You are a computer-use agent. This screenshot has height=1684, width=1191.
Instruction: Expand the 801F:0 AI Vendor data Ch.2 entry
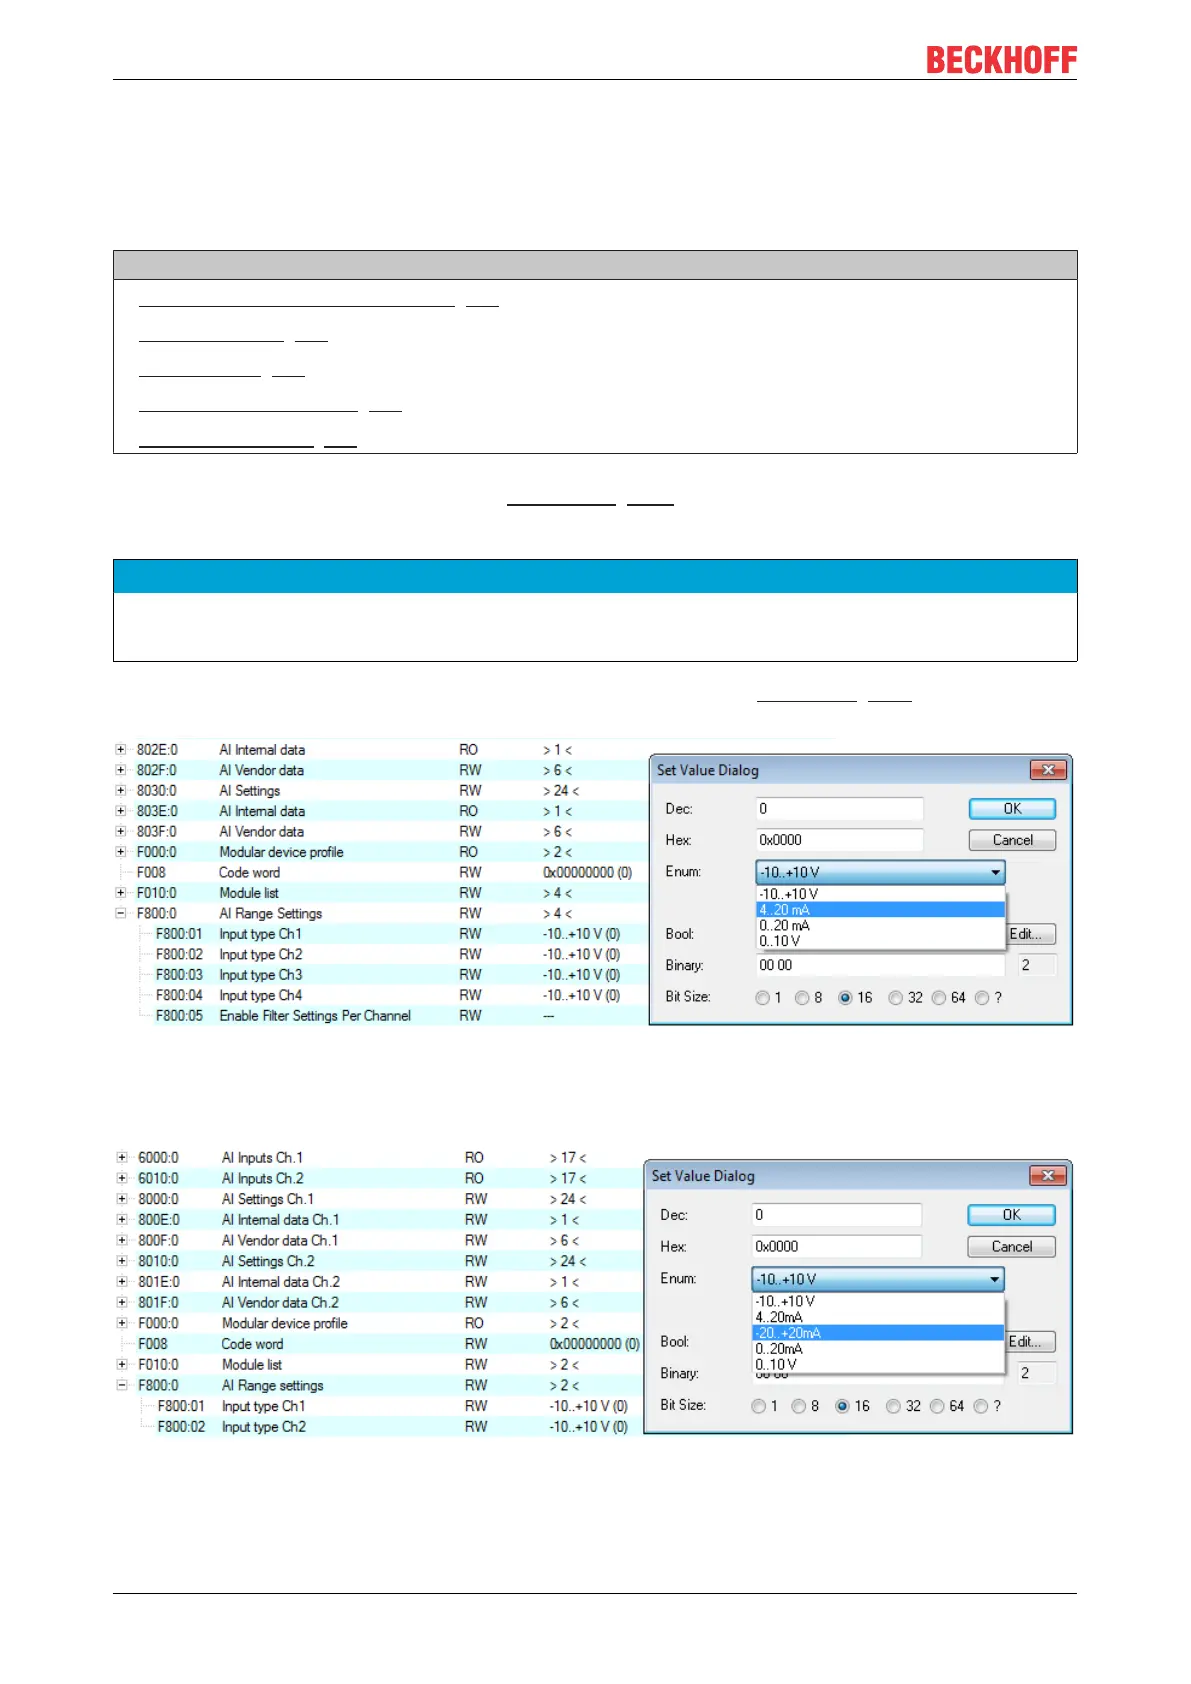pyautogui.click(x=121, y=1302)
